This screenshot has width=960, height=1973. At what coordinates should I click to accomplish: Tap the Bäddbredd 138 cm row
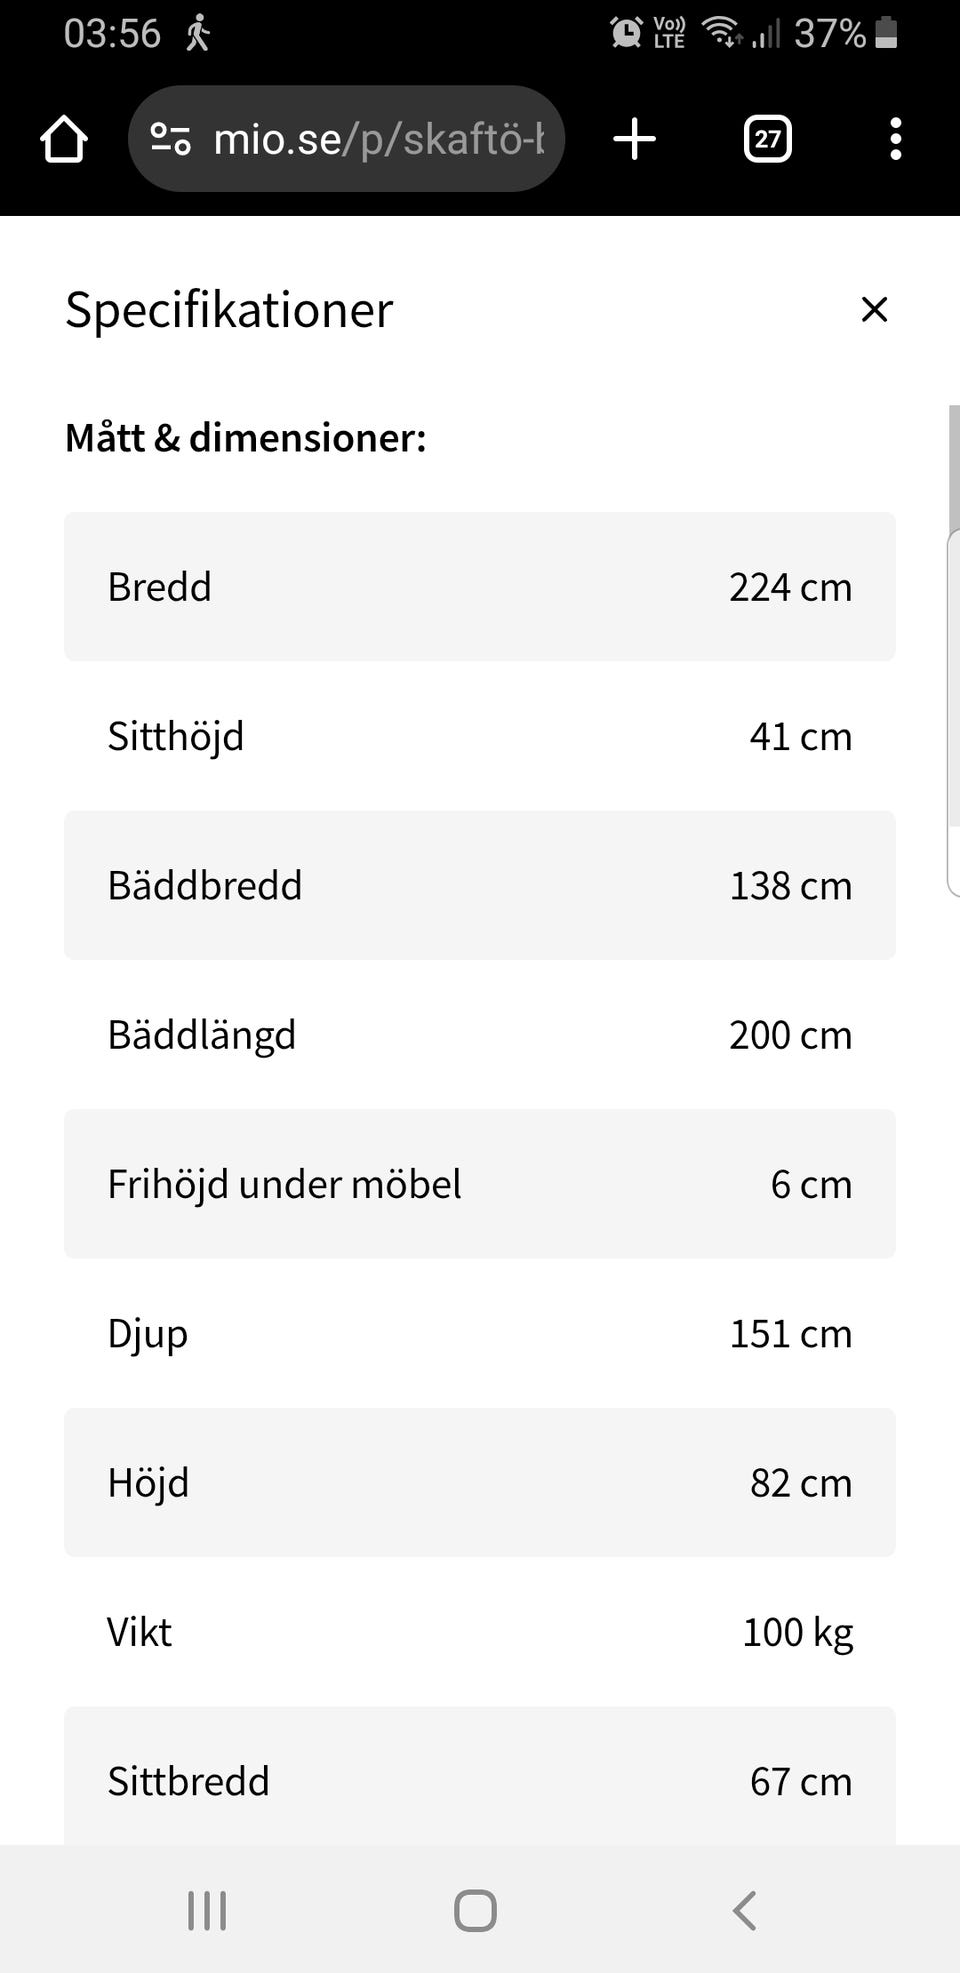(480, 885)
